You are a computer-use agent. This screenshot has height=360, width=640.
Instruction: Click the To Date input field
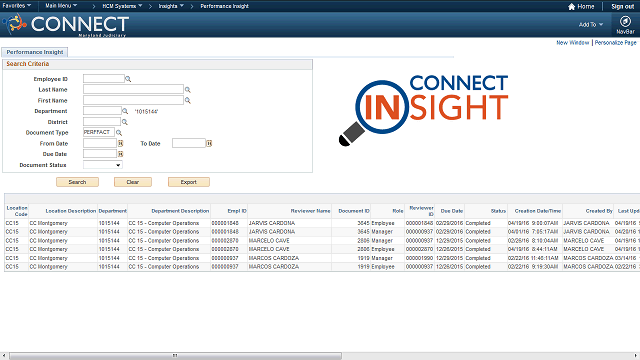click(x=189, y=143)
